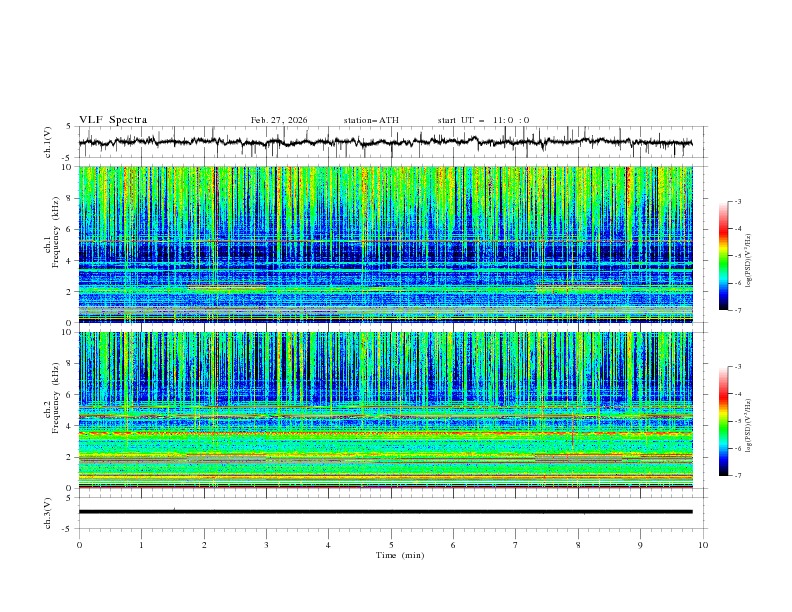
Task: Click the '7' tick on the time axis
Action: [516, 545]
